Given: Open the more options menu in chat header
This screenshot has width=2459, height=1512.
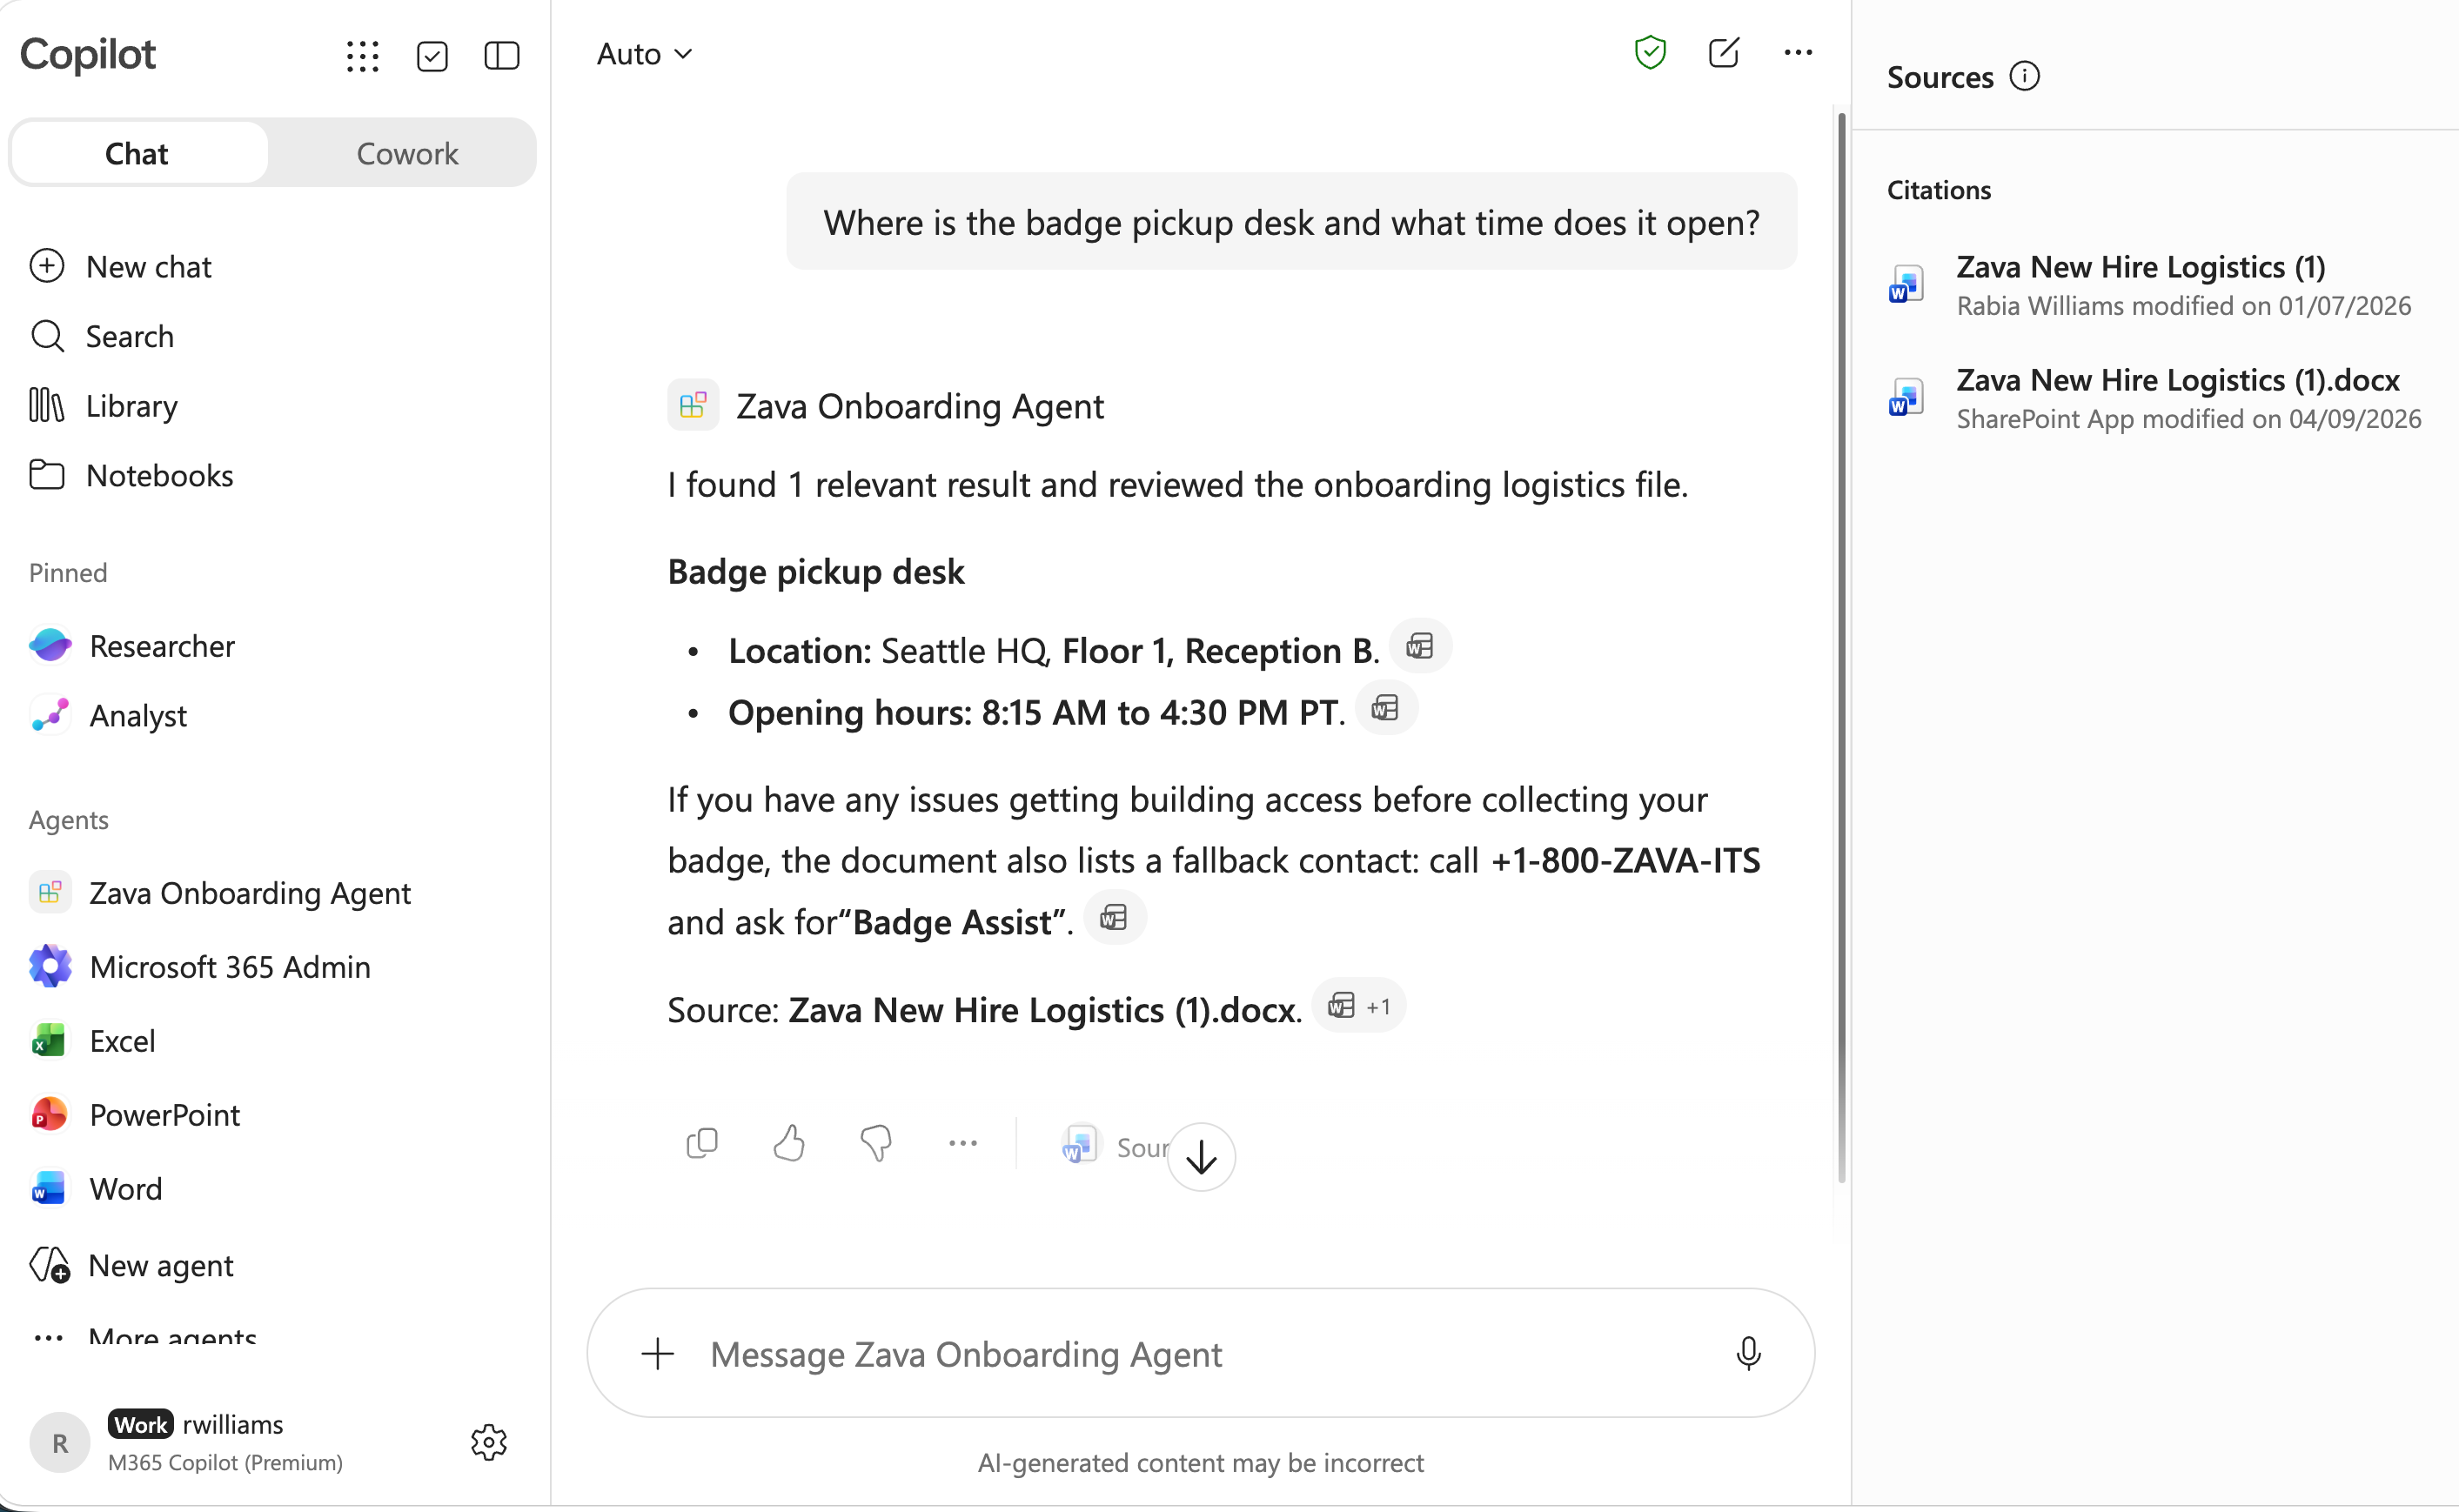Looking at the screenshot, I should tap(1798, 53).
